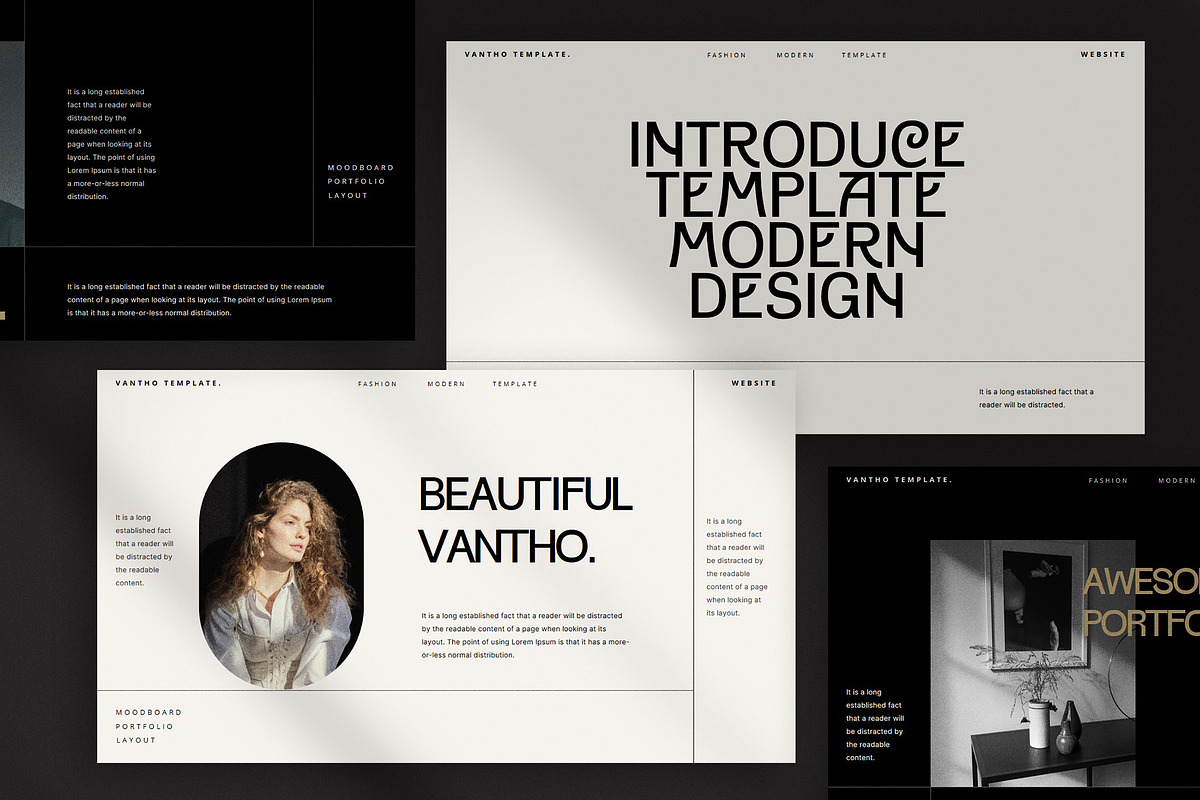Click the white paragraph on Awesome Portfolio slide
This screenshot has height=800, width=1200.
[875, 725]
